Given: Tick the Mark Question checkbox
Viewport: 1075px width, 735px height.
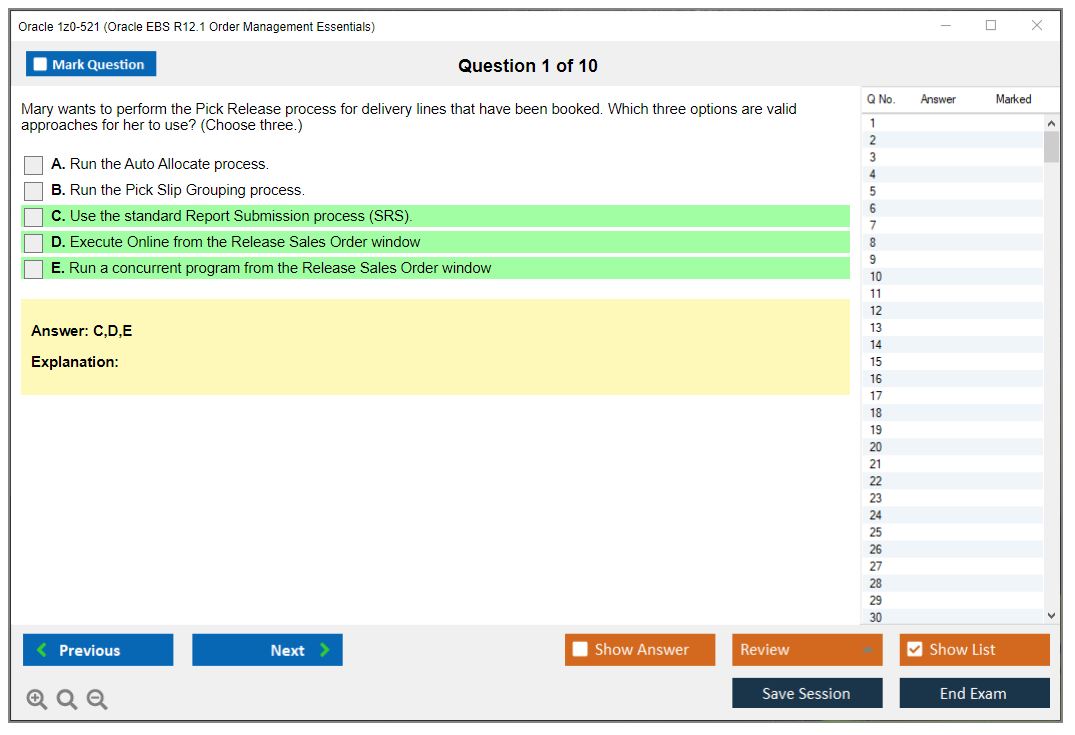Looking at the screenshot, I should (41, 65).
